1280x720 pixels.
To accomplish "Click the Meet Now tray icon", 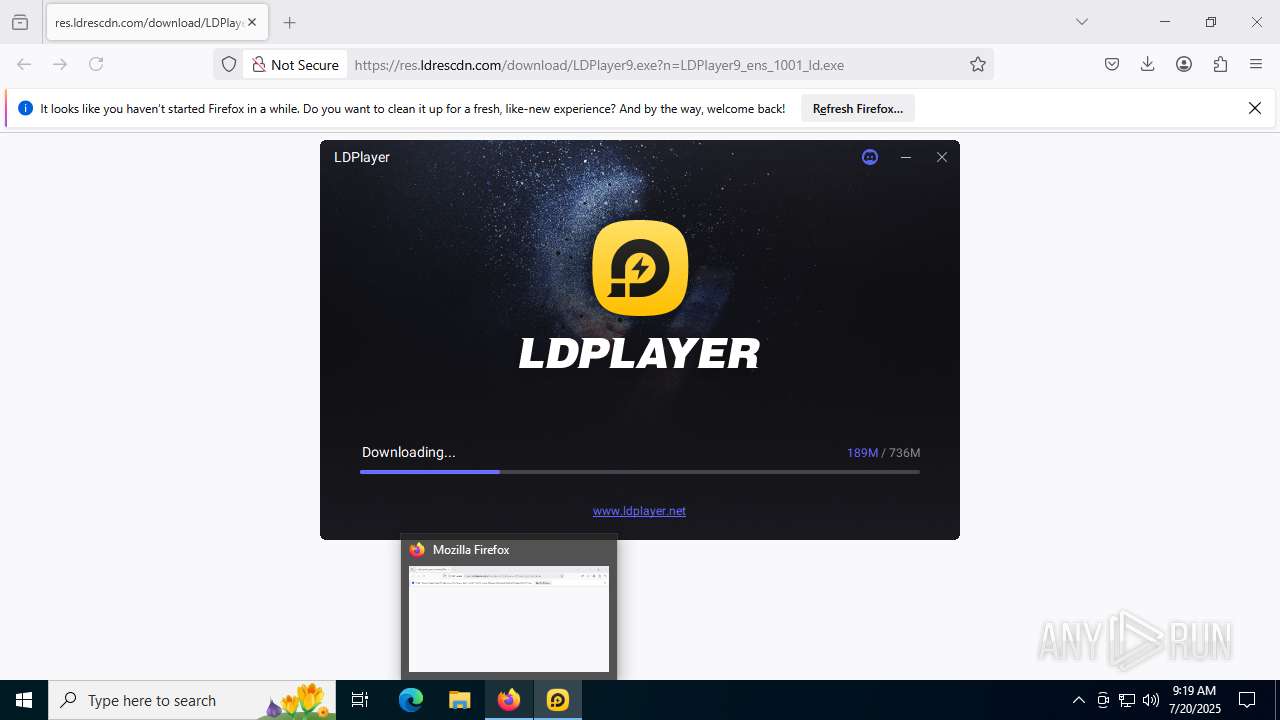I will [1103, 700].
